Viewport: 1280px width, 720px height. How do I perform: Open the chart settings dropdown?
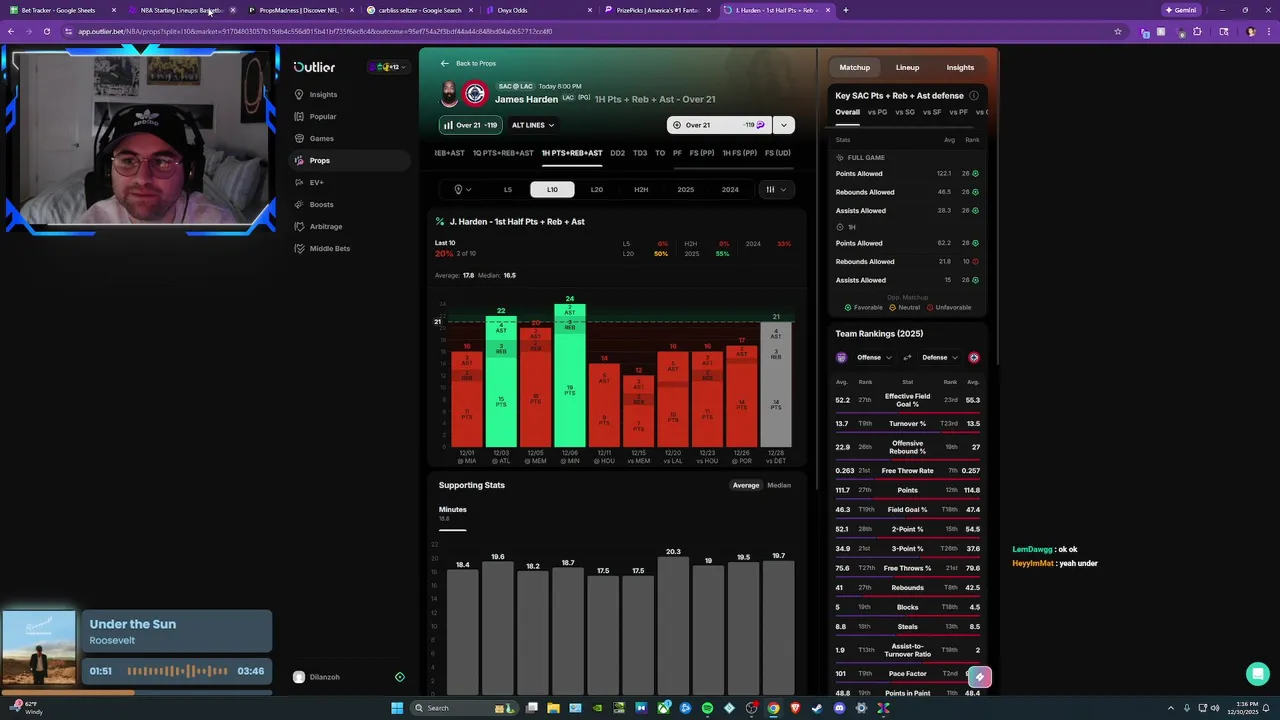coord(776,189)
